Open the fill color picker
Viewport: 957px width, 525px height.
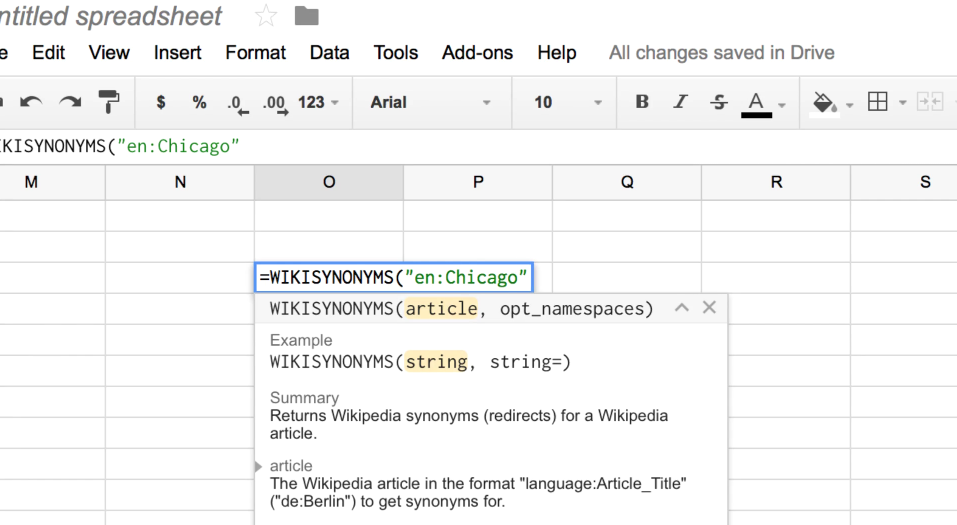pyautogui.click(x=824, y=103)
